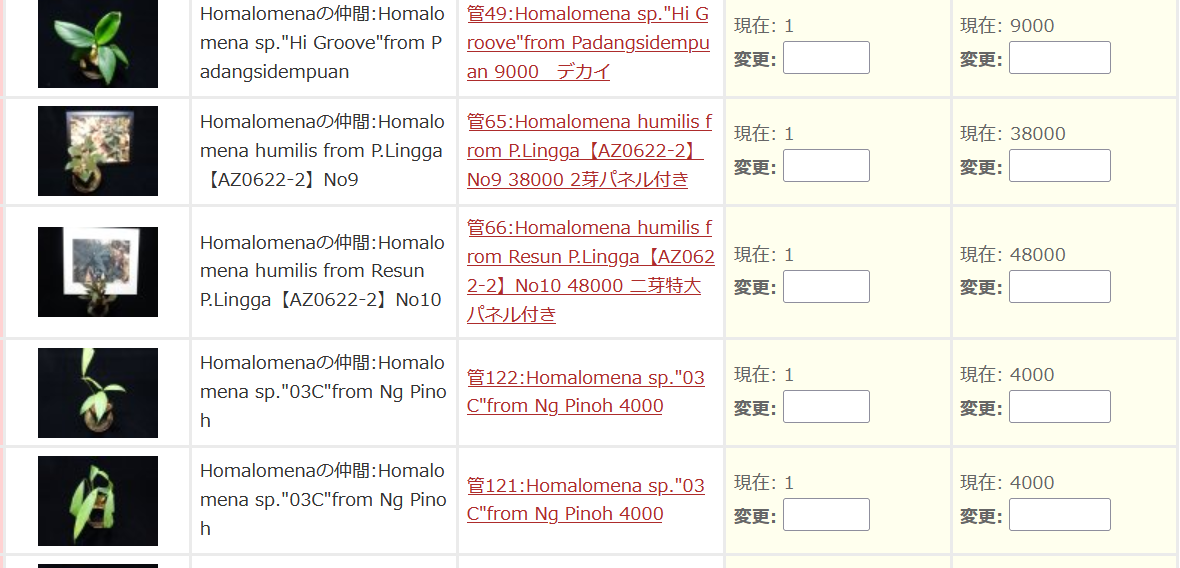
Task: Focus price change field for 管121 row
Action: click(x=1060, y=515)
